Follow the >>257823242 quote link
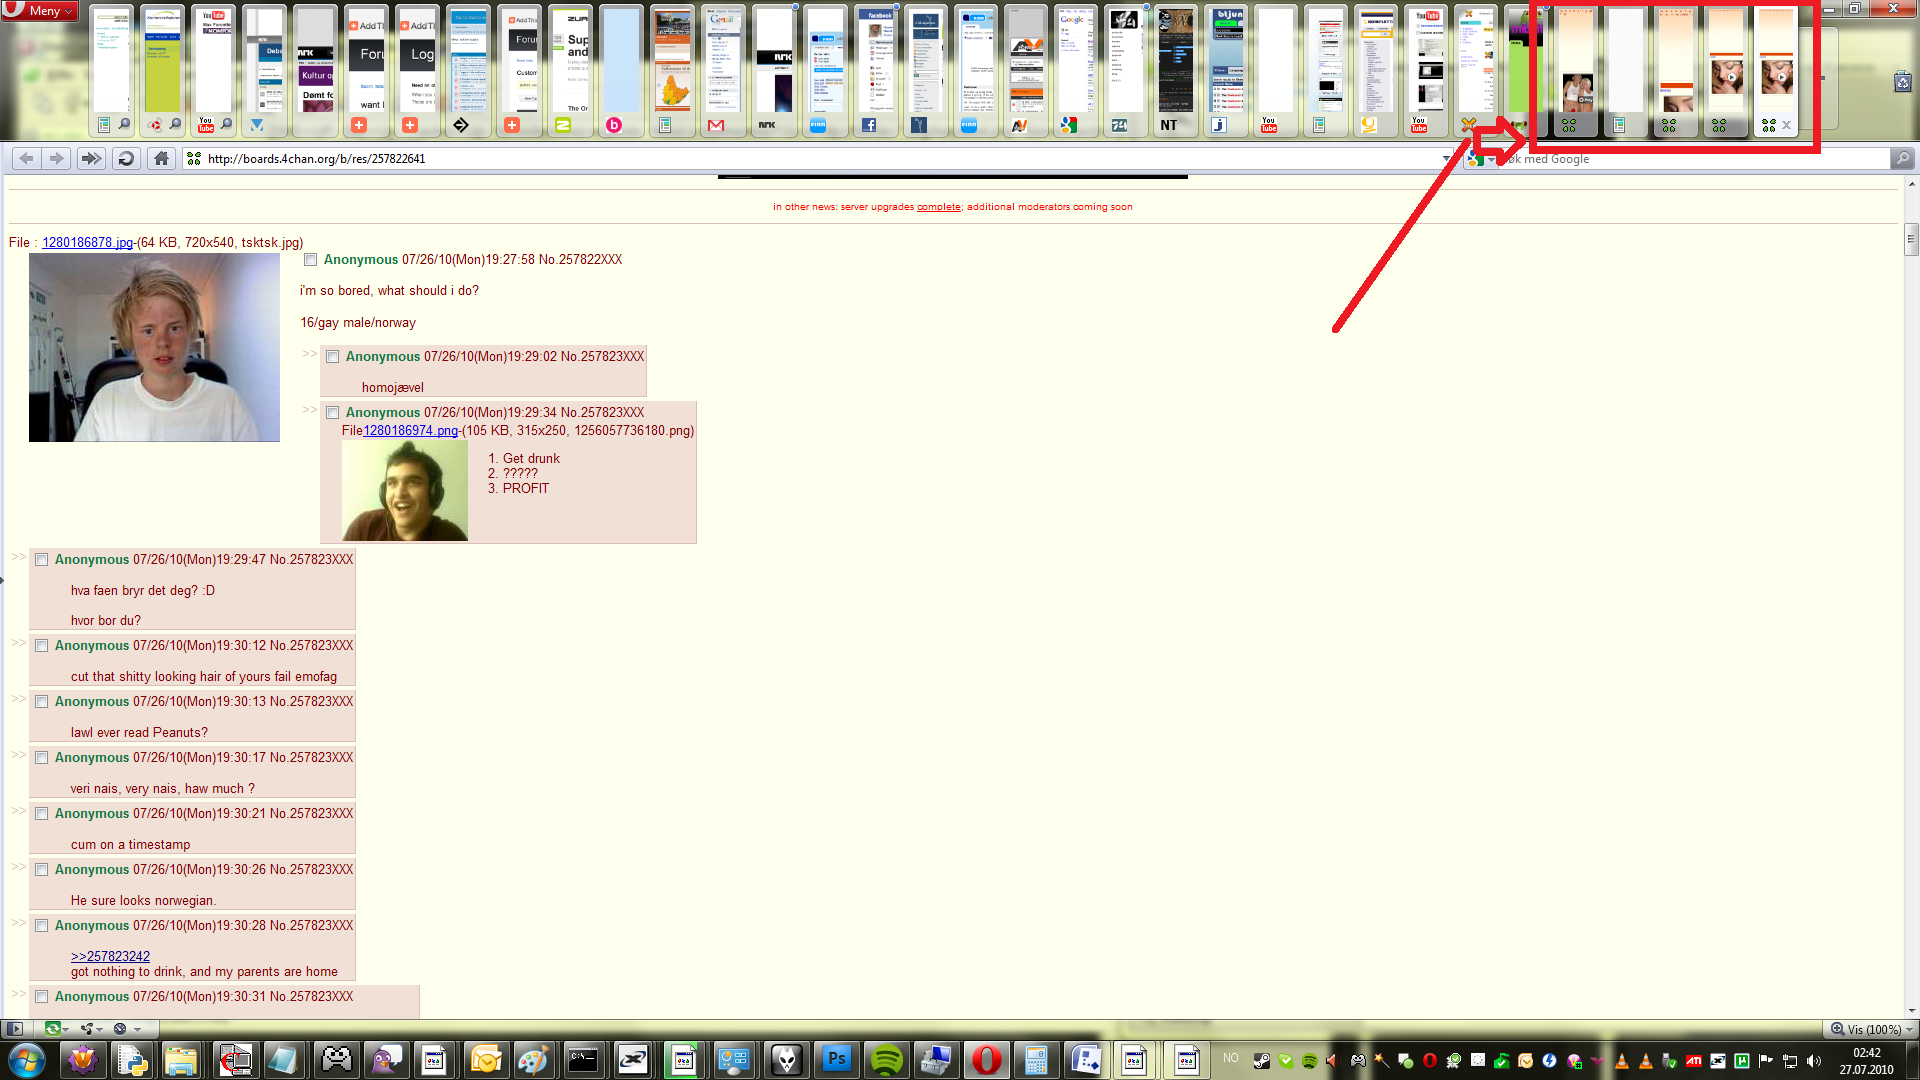The height and width of the screenshot is (1080, 1920). [110, 956]
